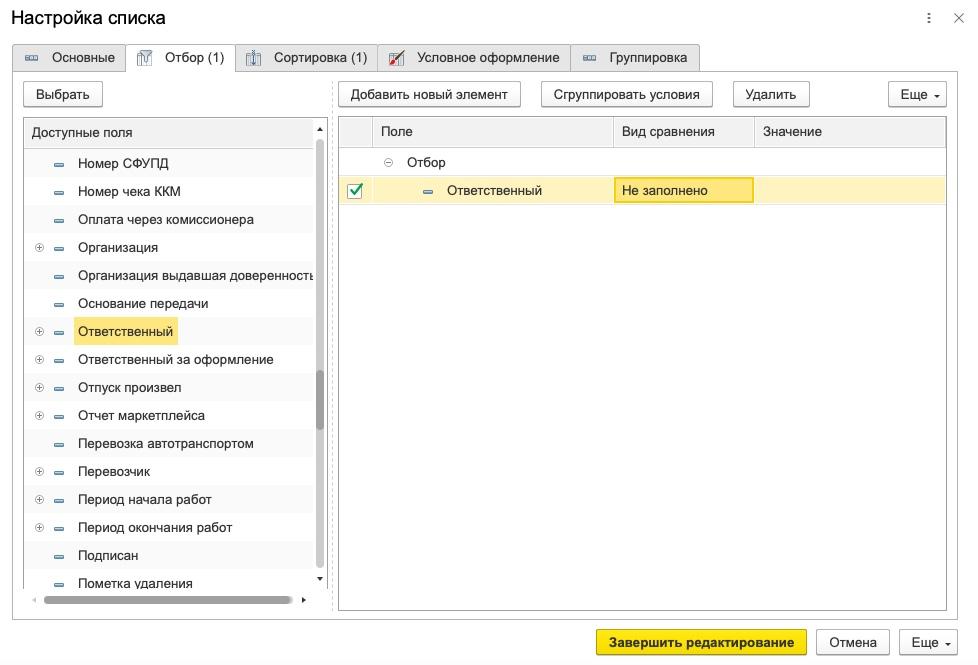
Task: Click the horizontal scrollbar of available fields
Action: (168, 600)
